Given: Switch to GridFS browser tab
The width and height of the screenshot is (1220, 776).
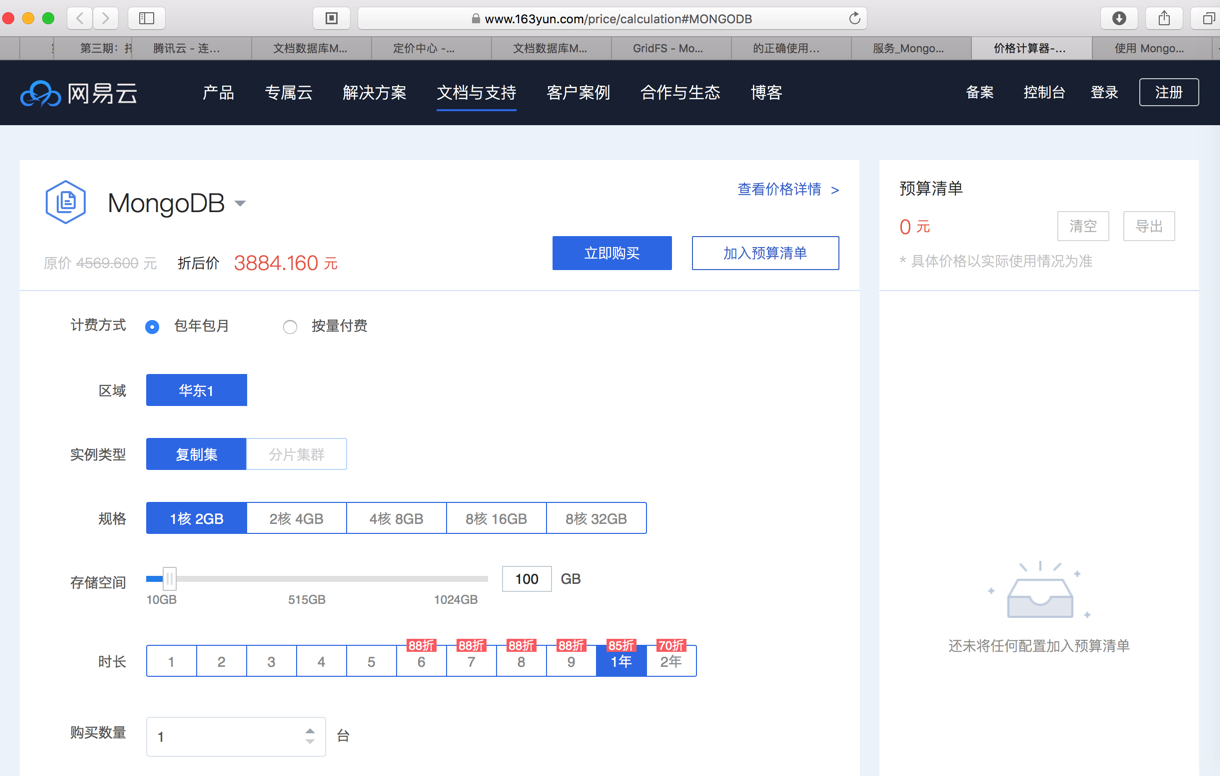Looking at the screenshot, I should [670, 48].
